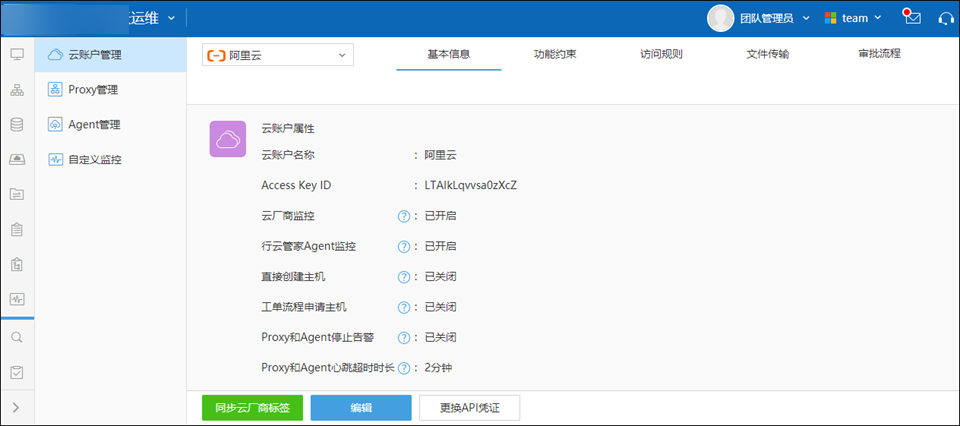Open the document script icon in the left rail
Image resolution: width=960 pixels, height=426 pixels.
(17, 265)
